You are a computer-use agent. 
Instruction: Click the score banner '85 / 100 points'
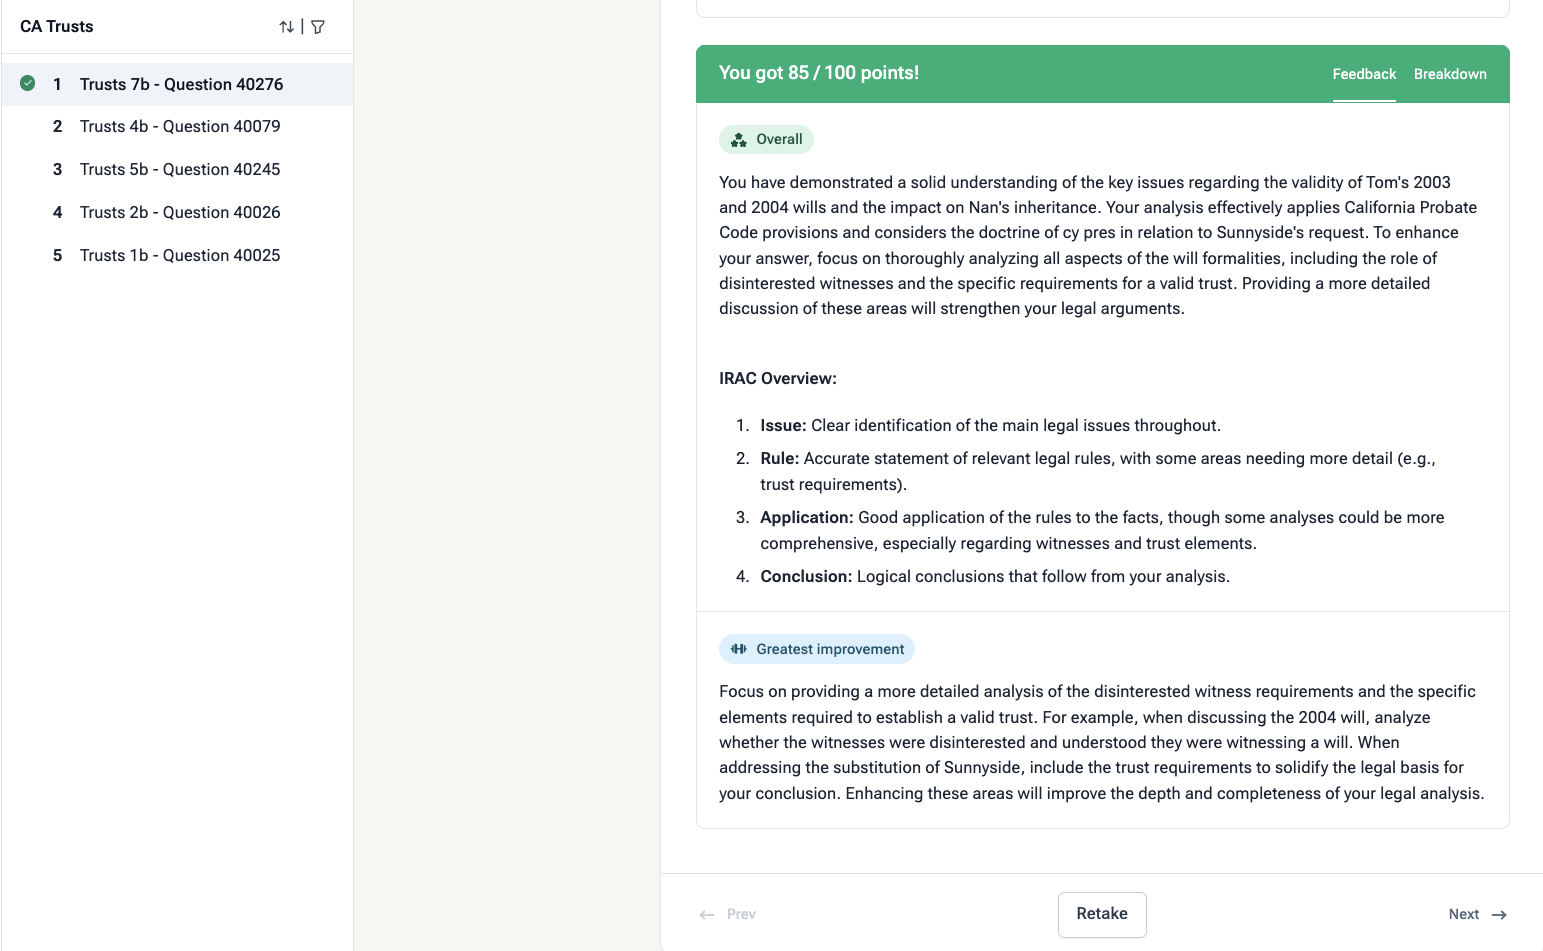click(x=818, y=73)
